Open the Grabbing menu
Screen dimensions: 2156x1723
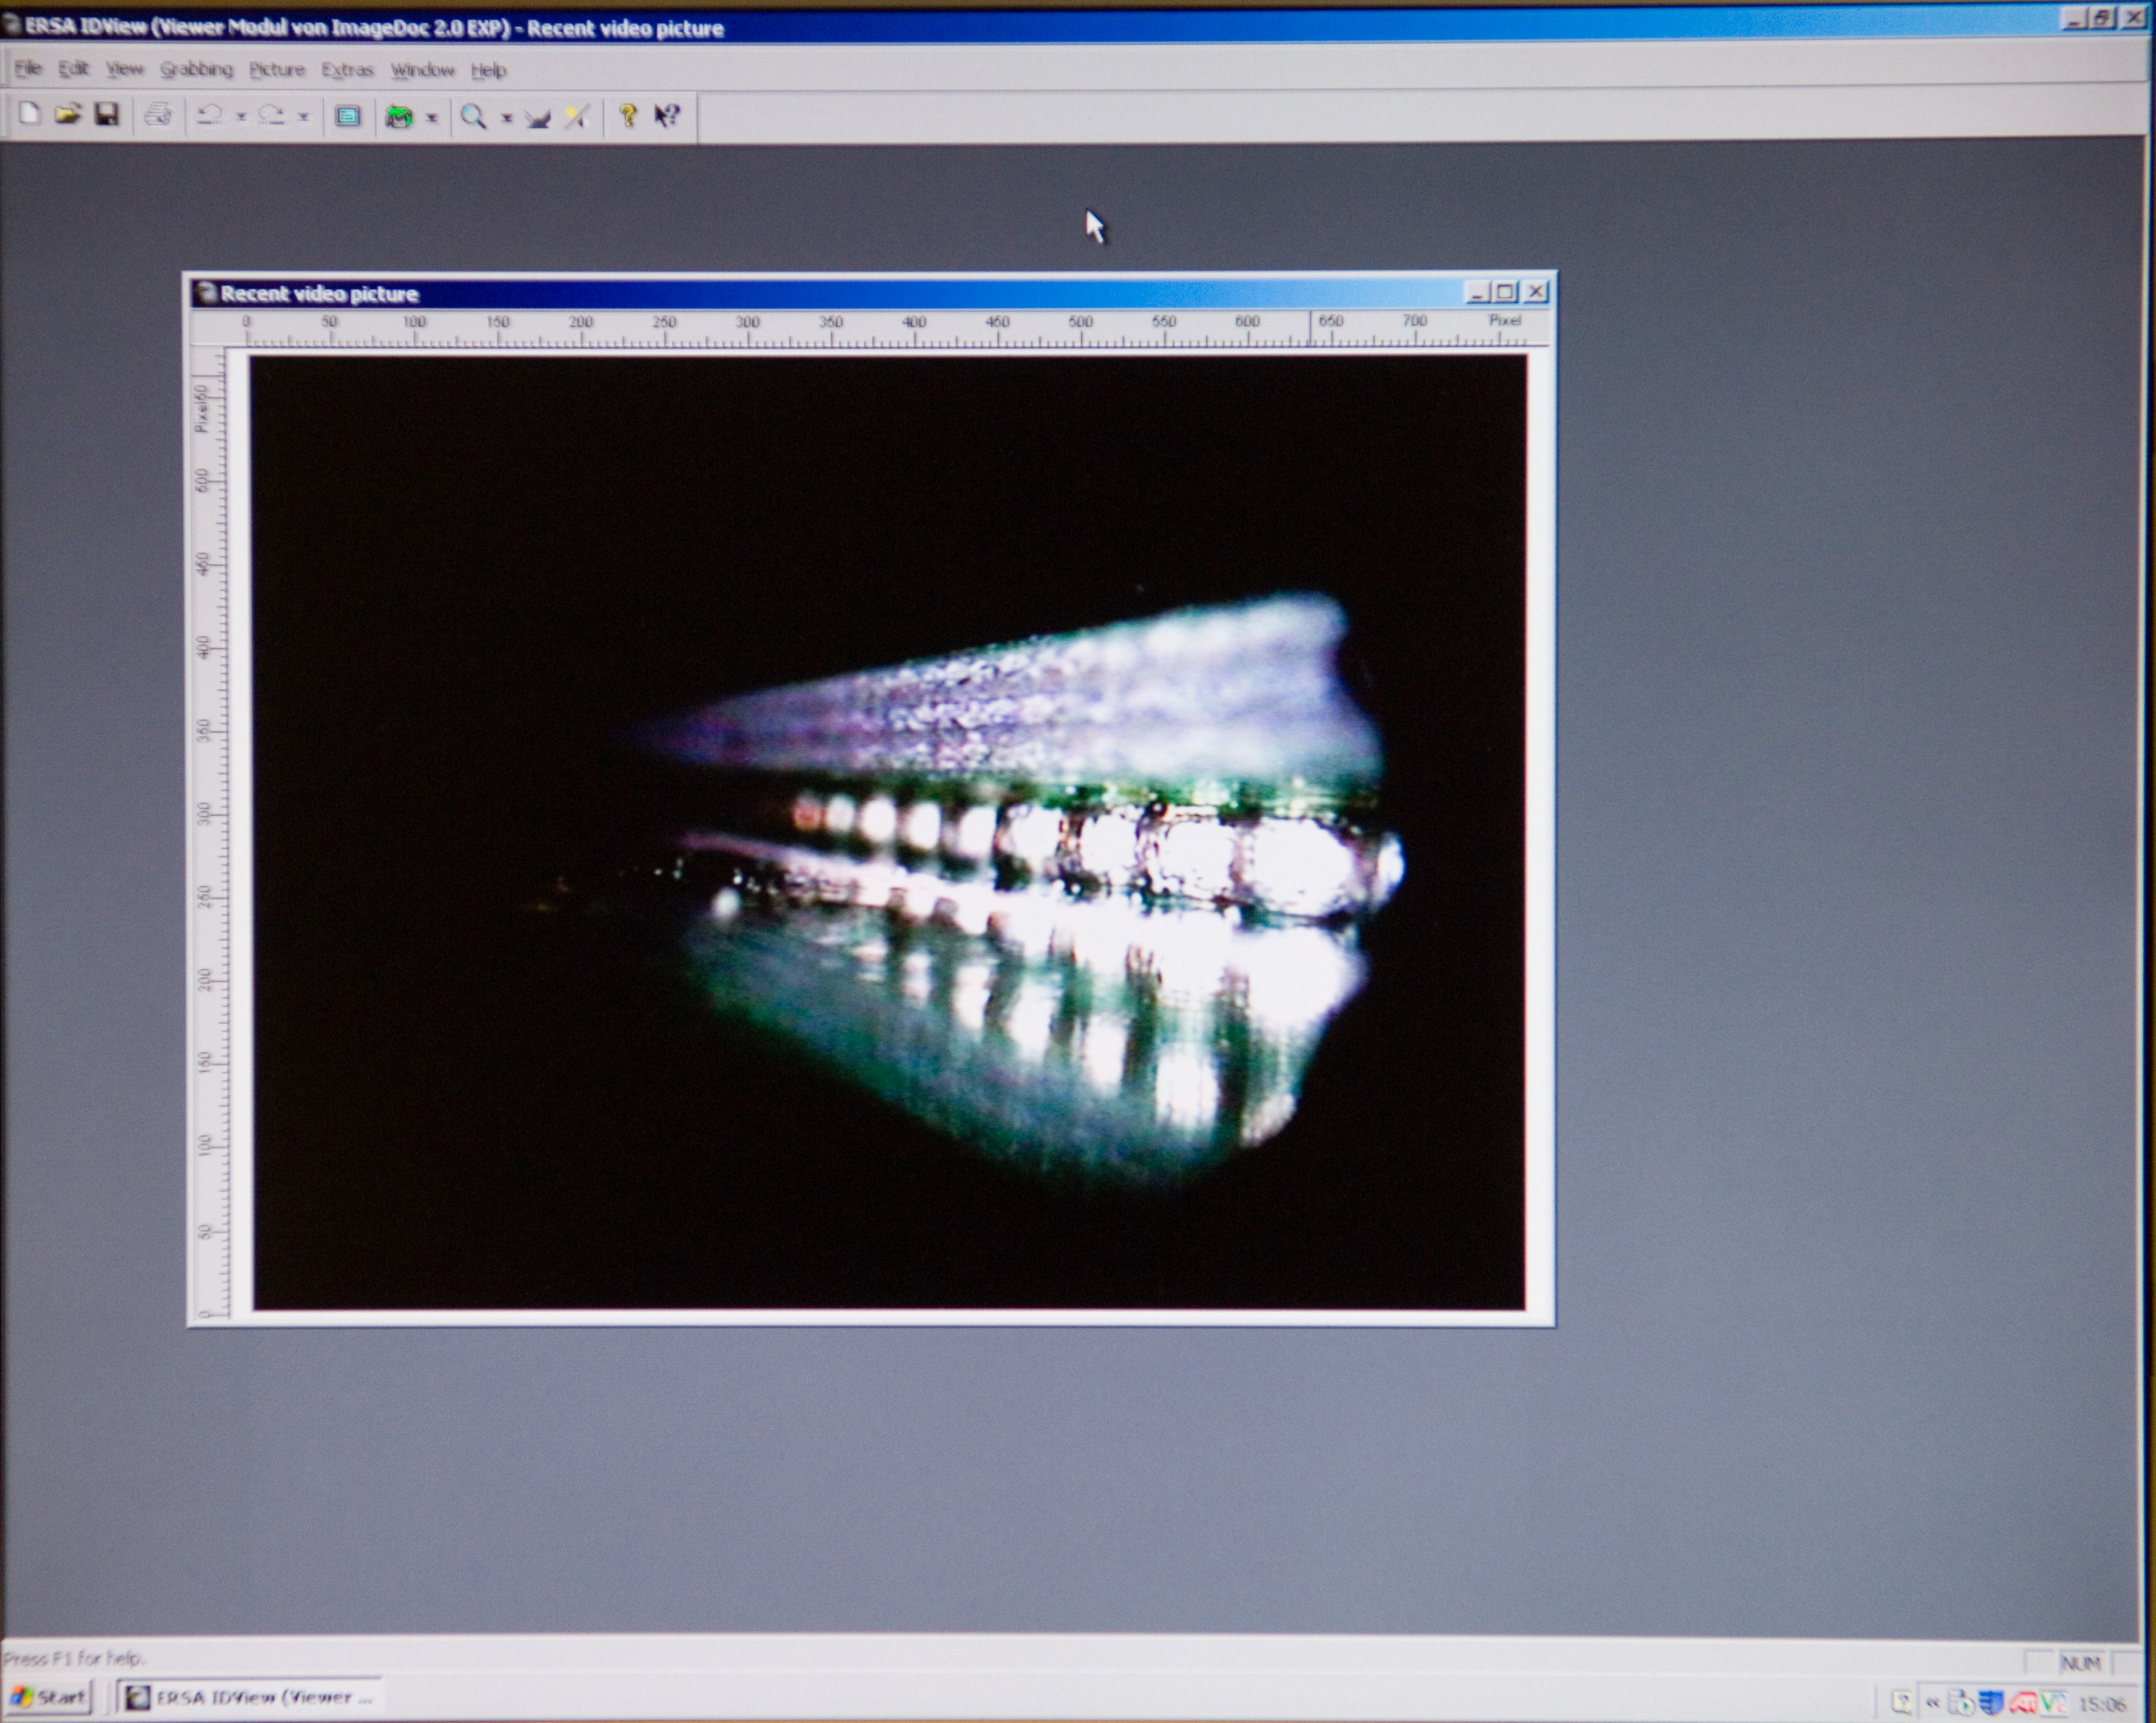point(196,69)
